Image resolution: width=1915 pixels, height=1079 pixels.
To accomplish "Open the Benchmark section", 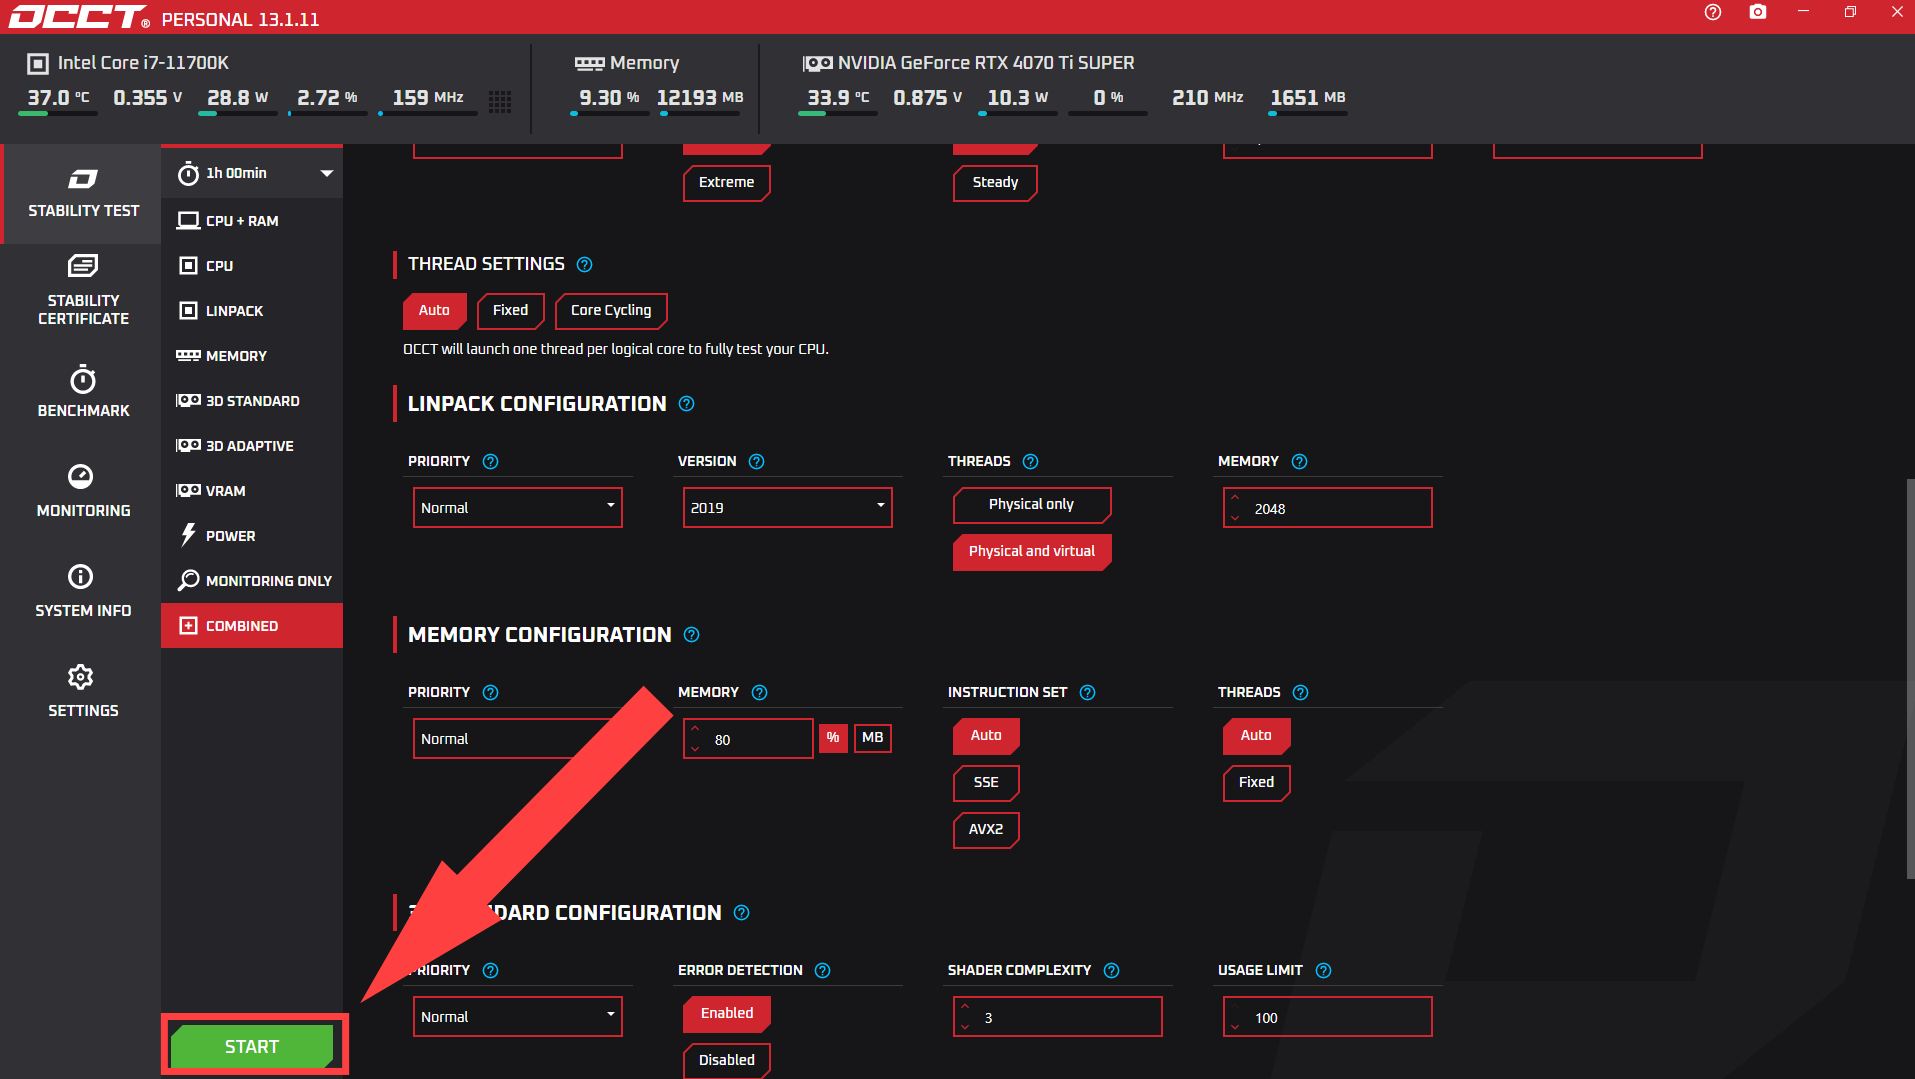I will point(83,392).
